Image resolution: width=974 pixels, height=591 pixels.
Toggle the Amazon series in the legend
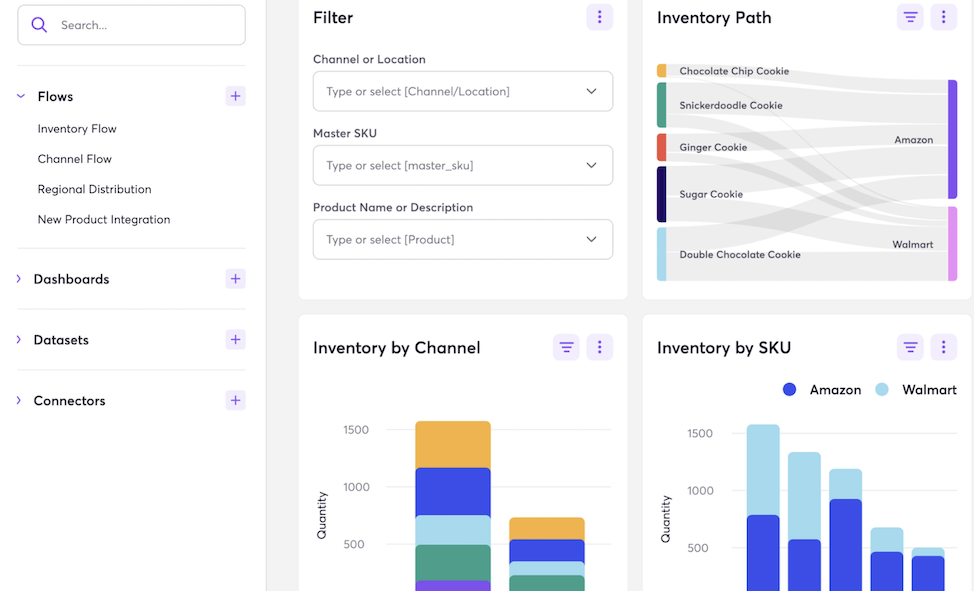click(821, 389)
